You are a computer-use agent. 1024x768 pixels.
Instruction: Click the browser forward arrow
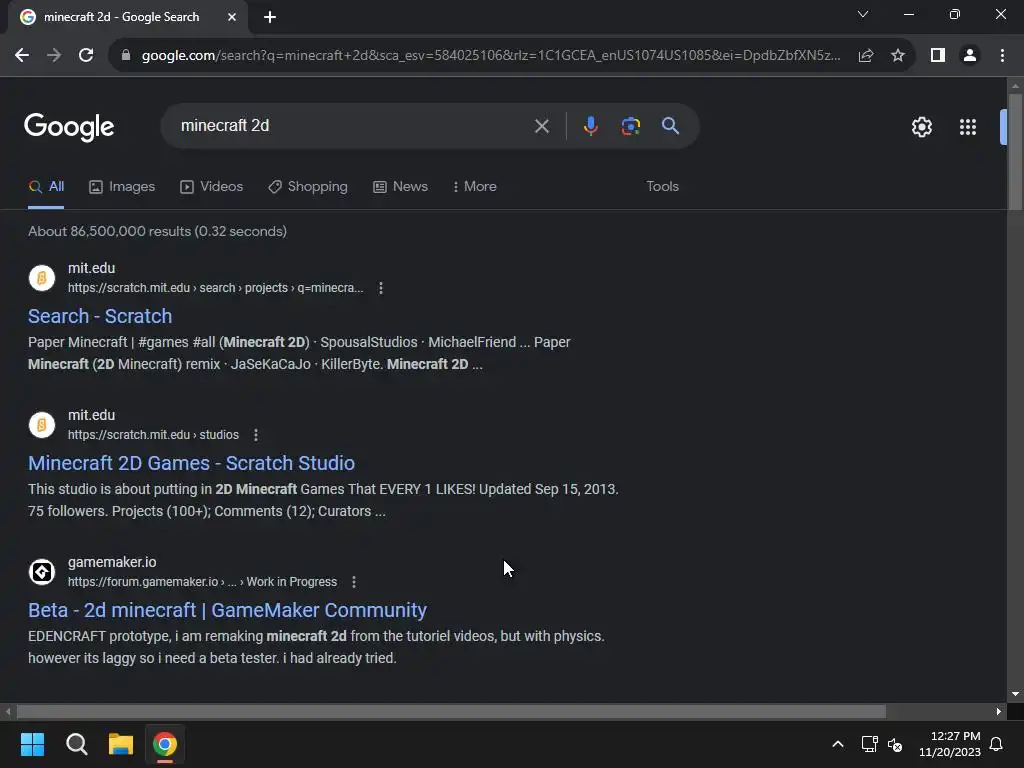coord(54,56)
